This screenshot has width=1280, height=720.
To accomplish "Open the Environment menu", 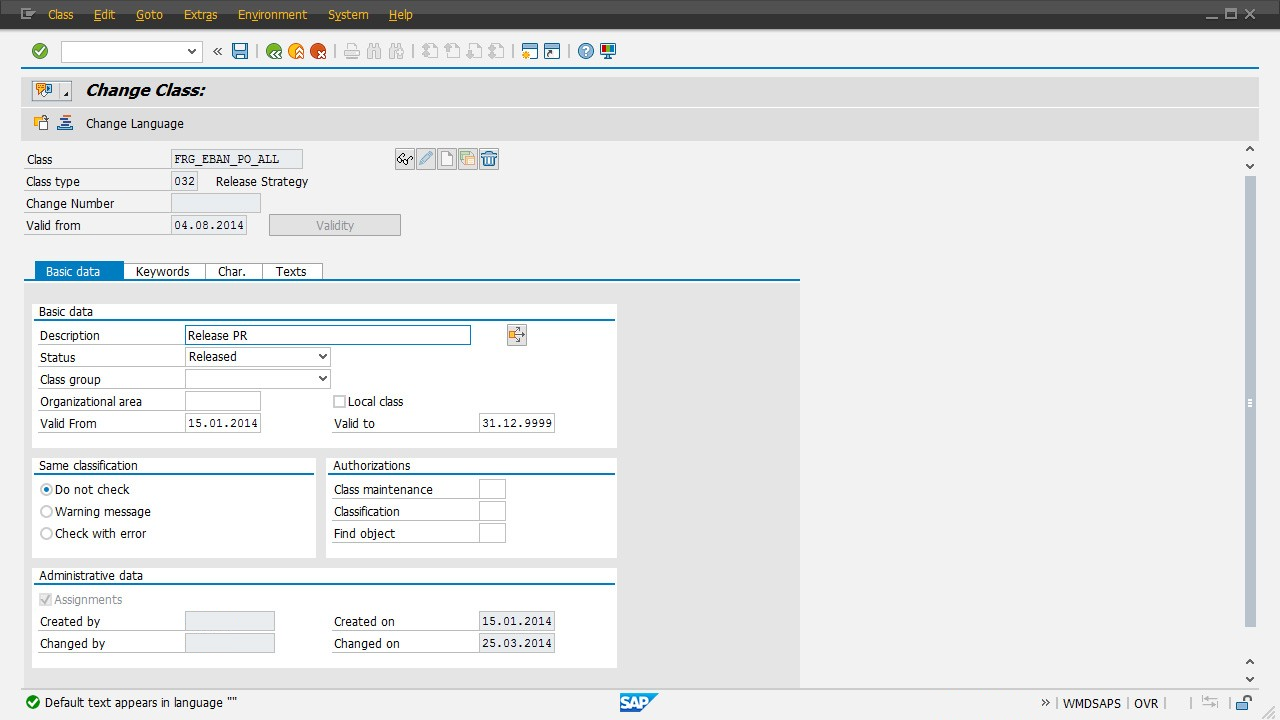I will click(272, 15).
